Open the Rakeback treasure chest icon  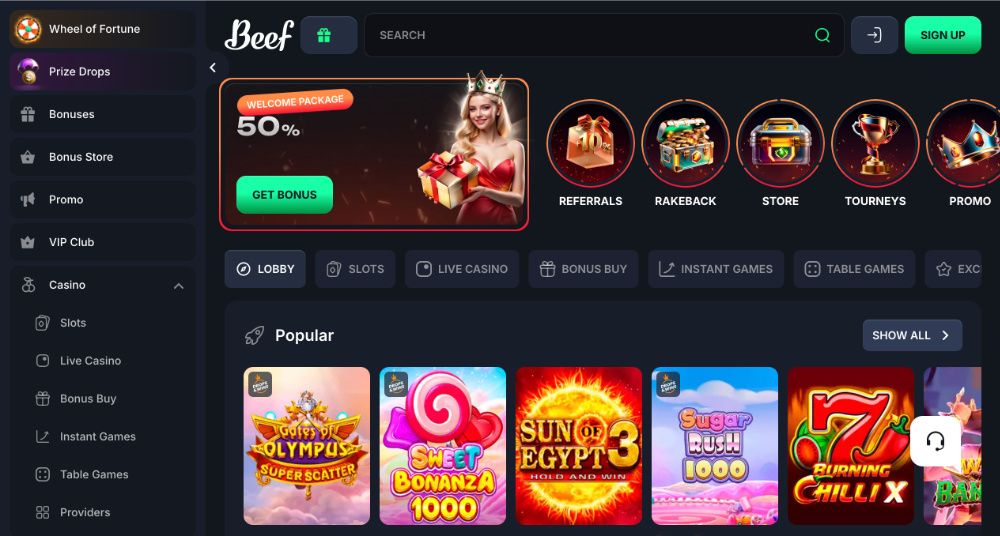point(686,143)
